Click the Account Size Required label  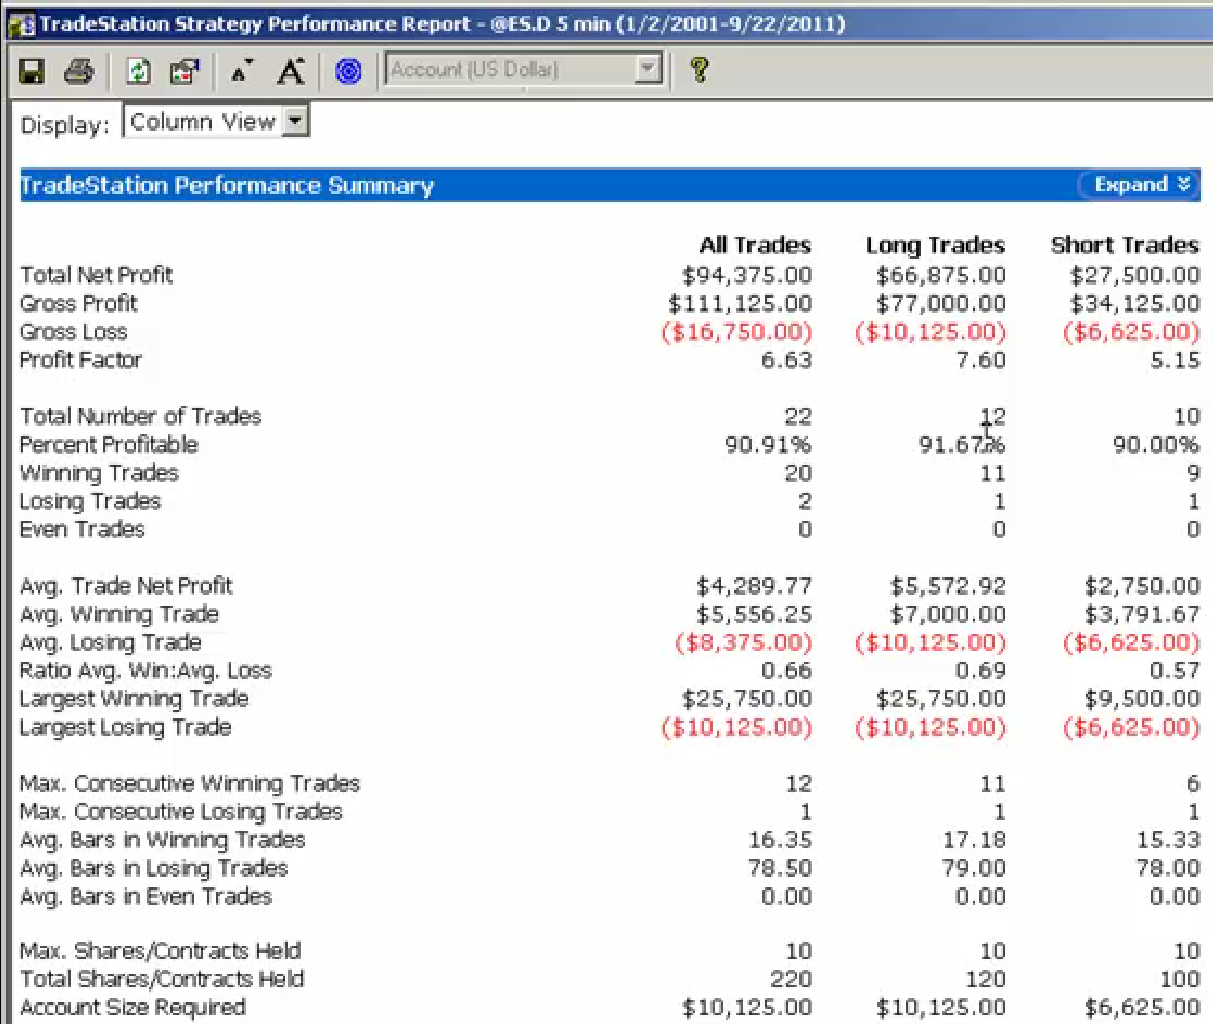point(132,1007)
